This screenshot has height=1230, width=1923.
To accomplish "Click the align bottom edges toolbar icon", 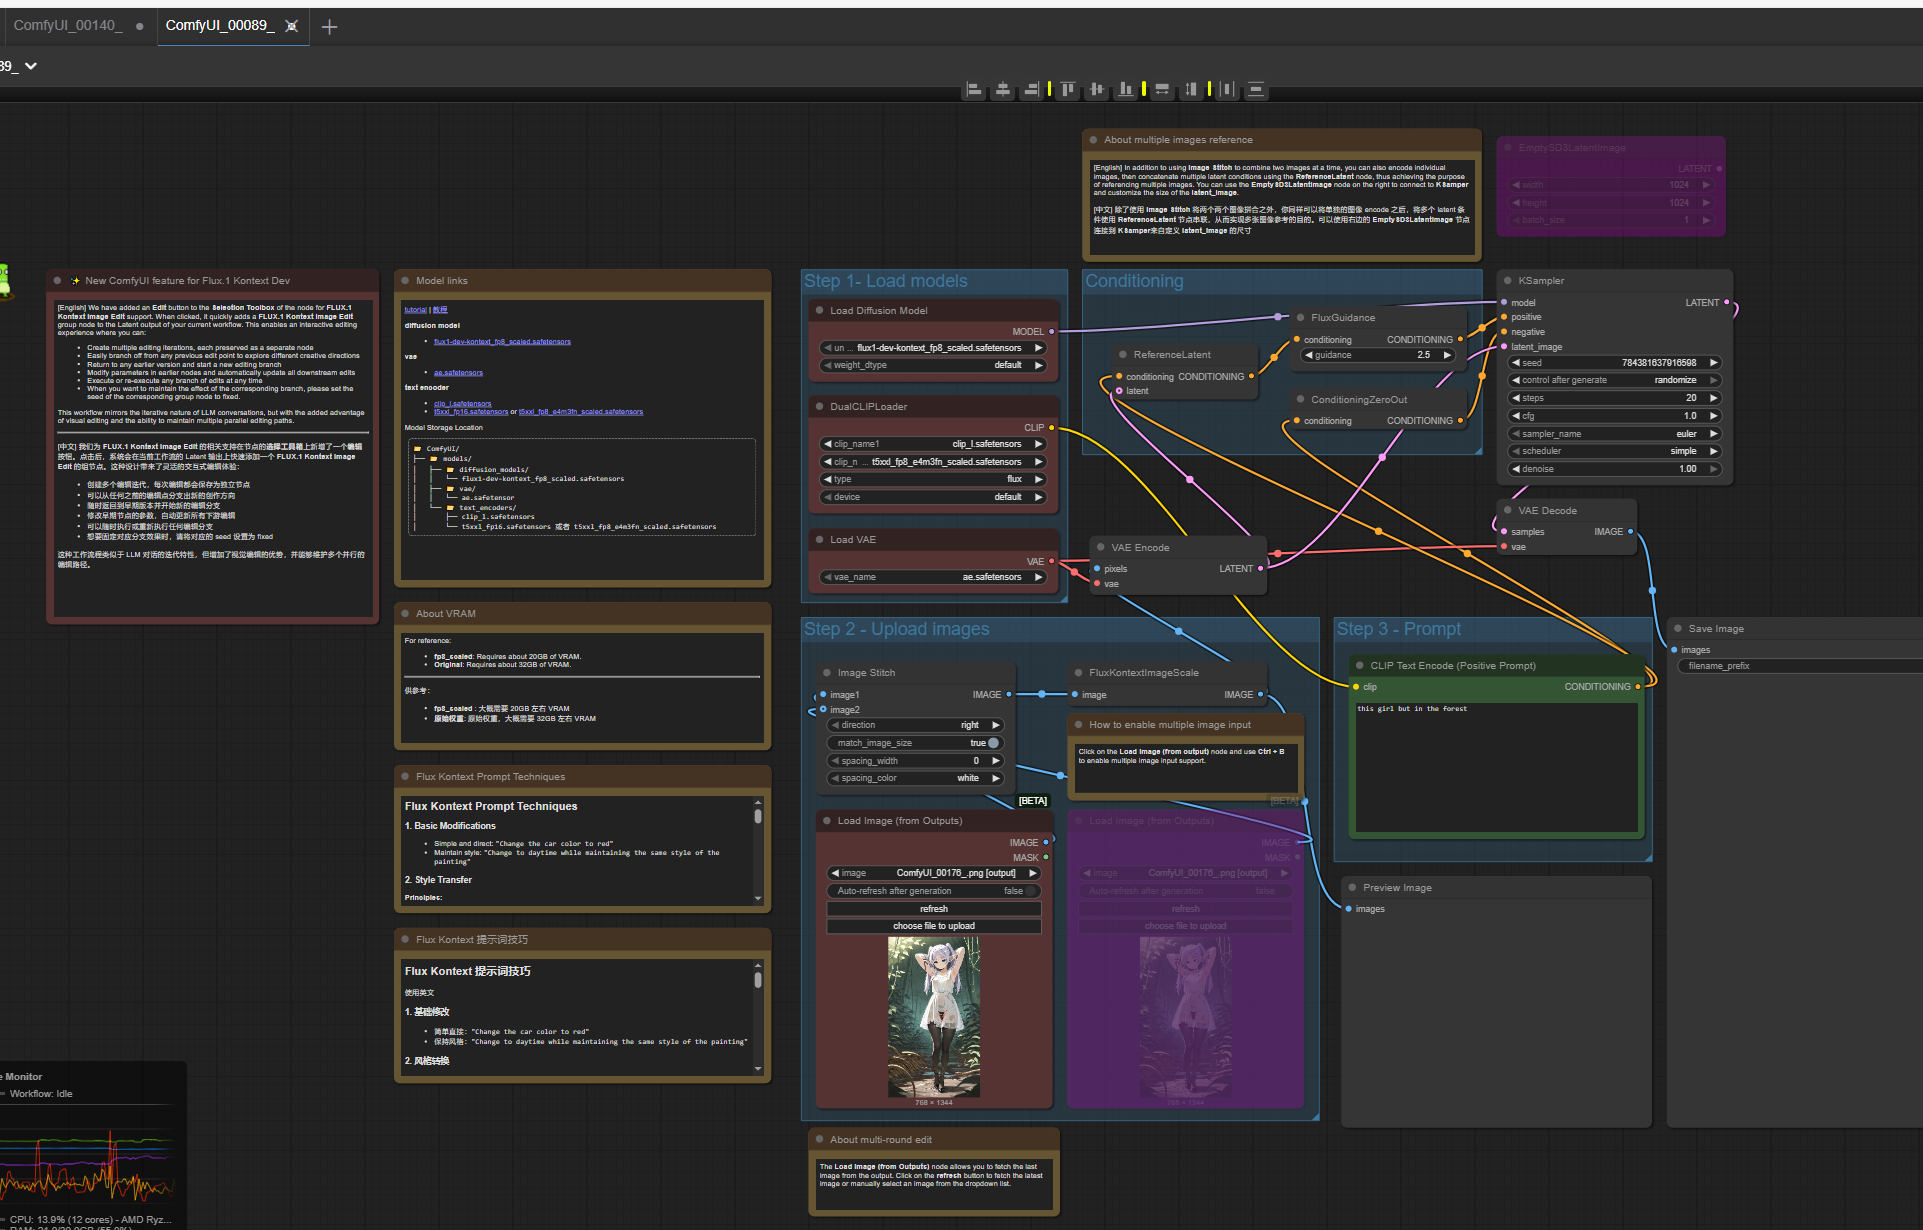I will point(1126,89).
